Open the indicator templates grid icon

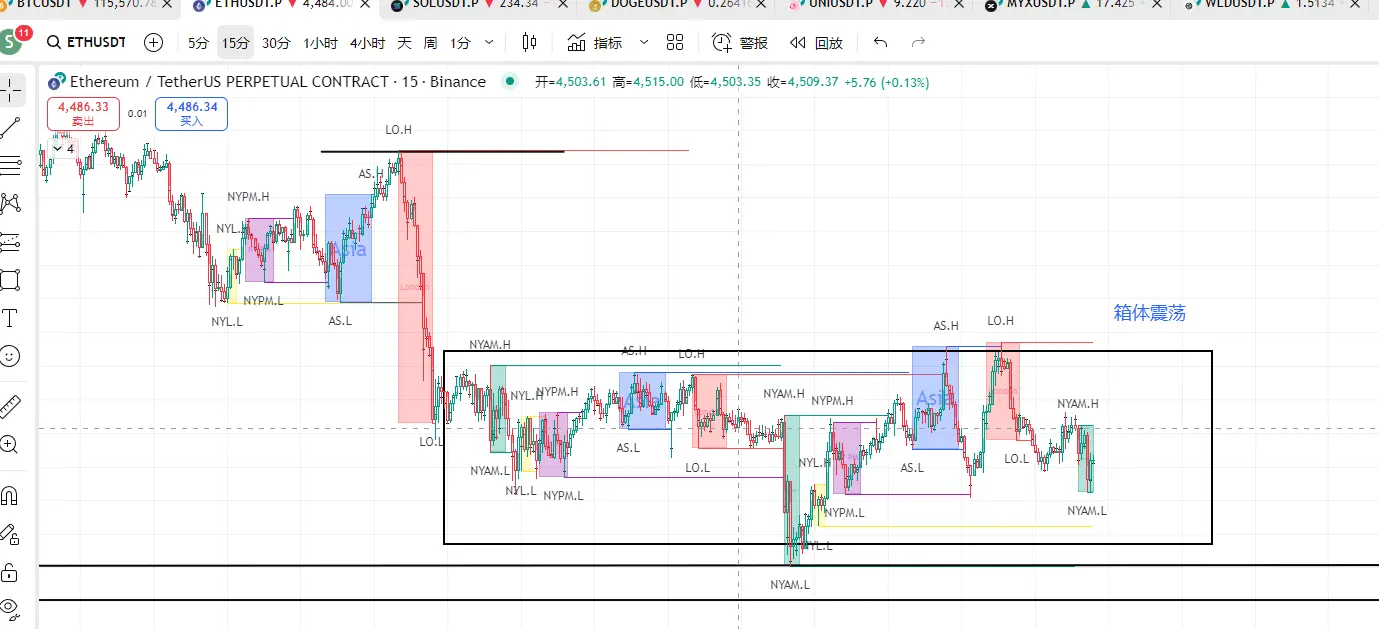675,43
